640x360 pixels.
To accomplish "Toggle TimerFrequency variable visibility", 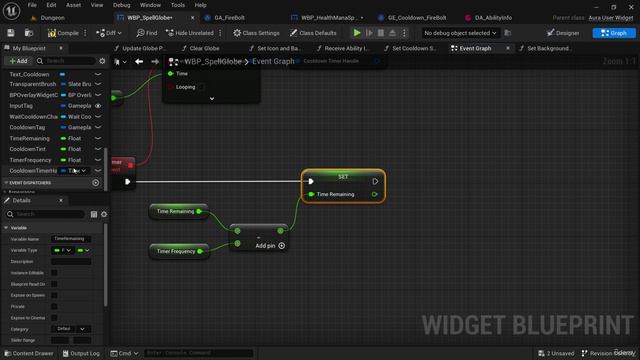I will point(98,160).
